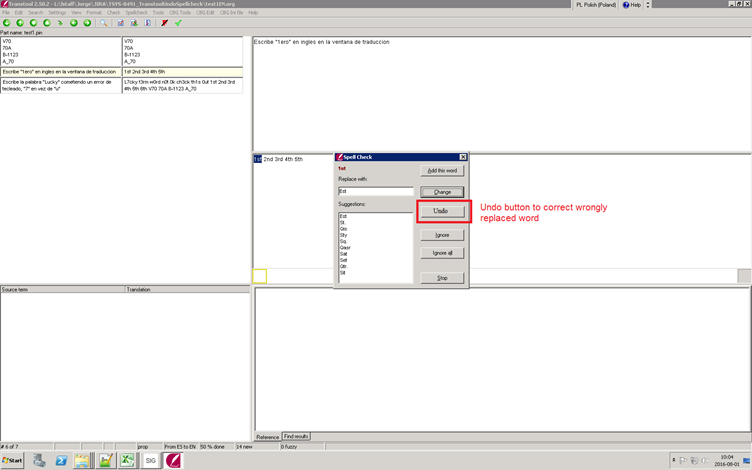Image resolution: width=752 pixels, height=470 pixels.
Task: Open the CBG Tools menu
Action: click(x=178, y=12)
